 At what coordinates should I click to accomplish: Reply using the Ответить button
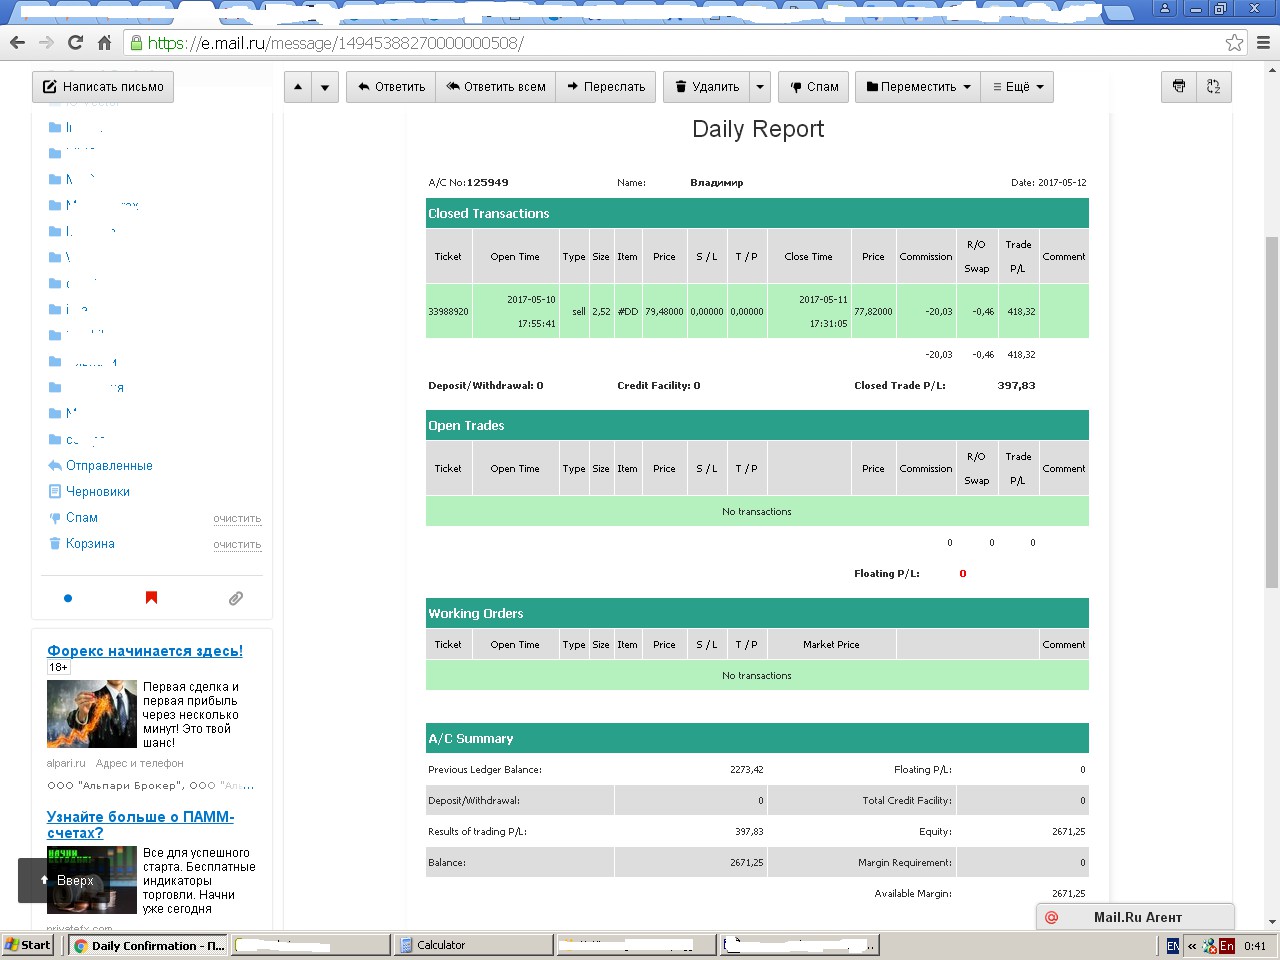click(391, 87)
